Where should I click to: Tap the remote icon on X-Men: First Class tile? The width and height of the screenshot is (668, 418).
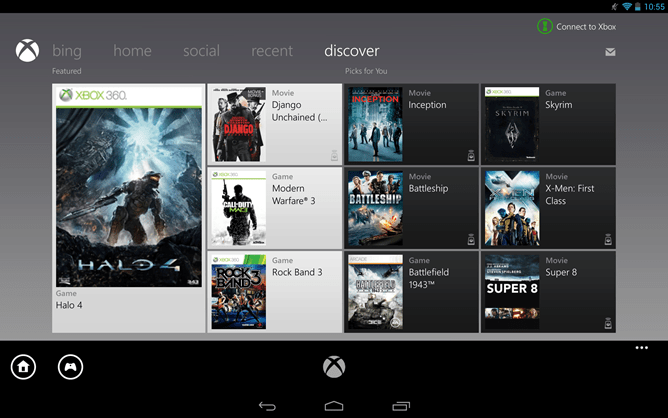click(608, 239)
